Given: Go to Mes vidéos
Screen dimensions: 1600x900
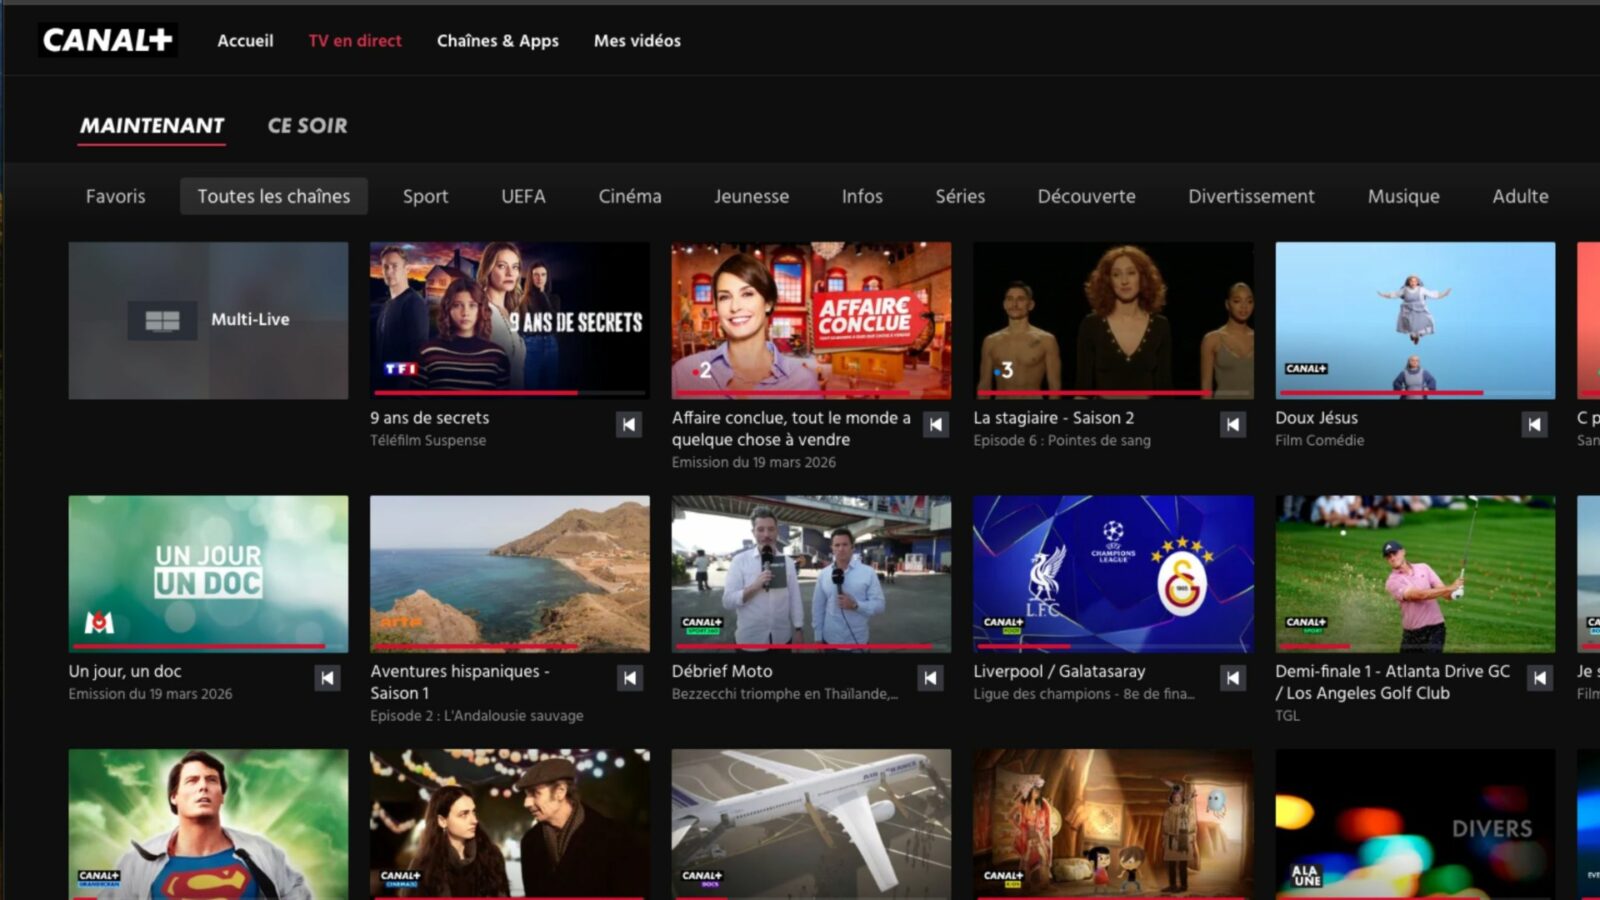Looking at the screenshot, I should 637,41.
